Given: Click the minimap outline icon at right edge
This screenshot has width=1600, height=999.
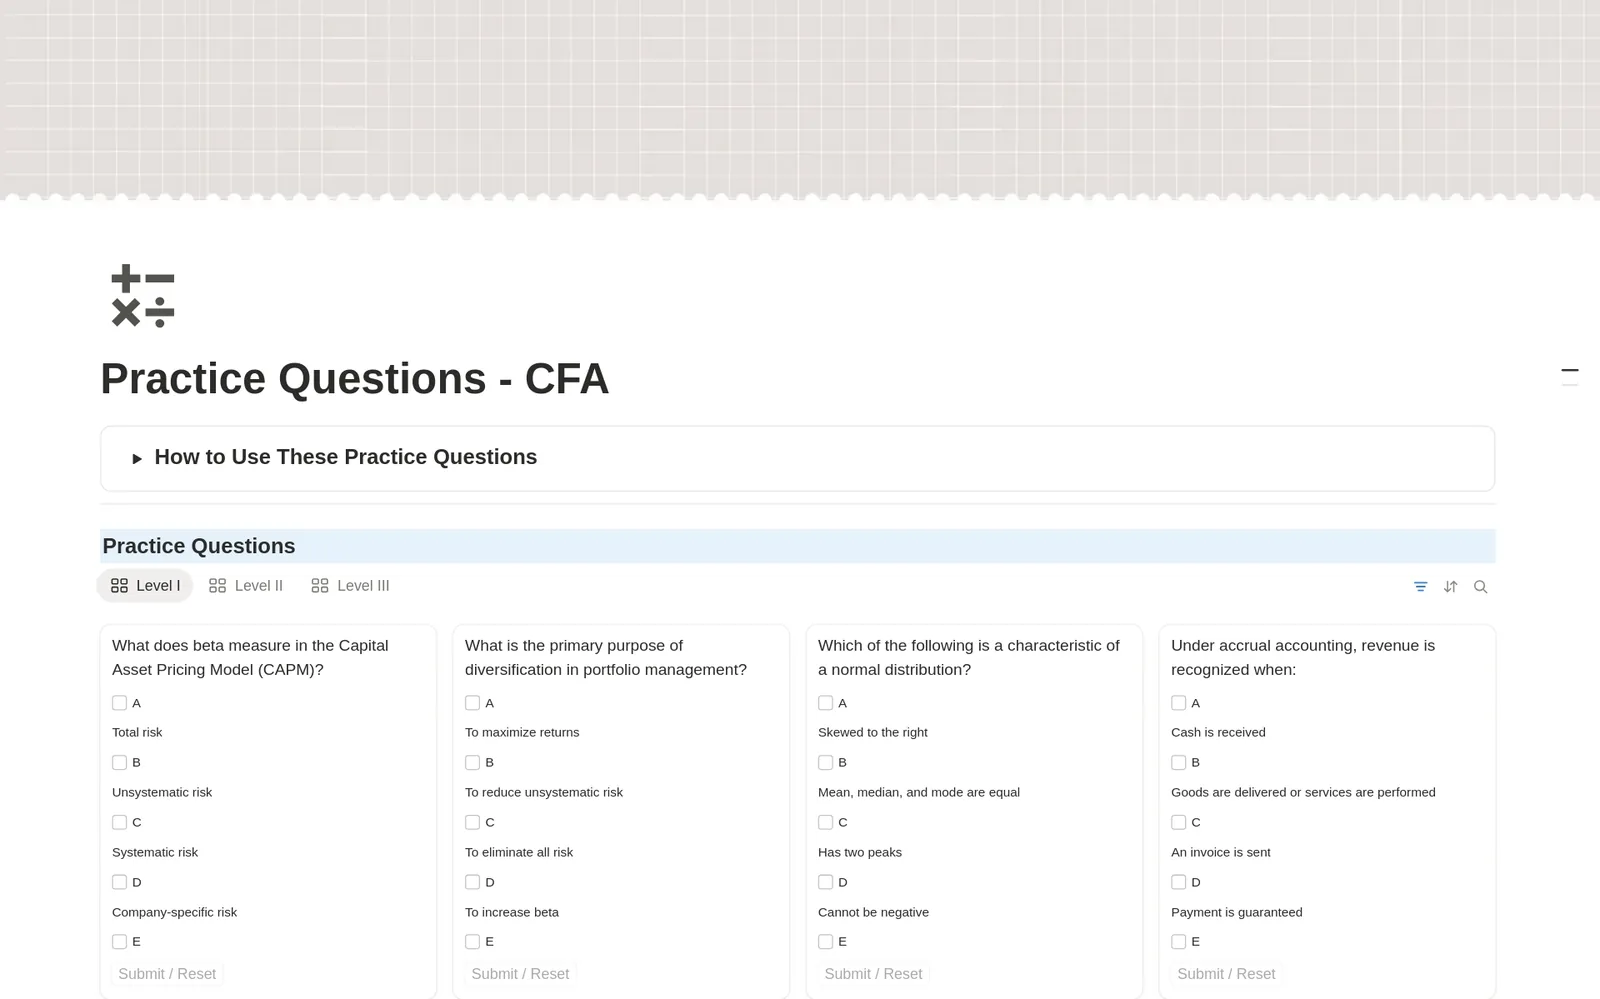Looking at the screenshot, I should coord(1570,377).
